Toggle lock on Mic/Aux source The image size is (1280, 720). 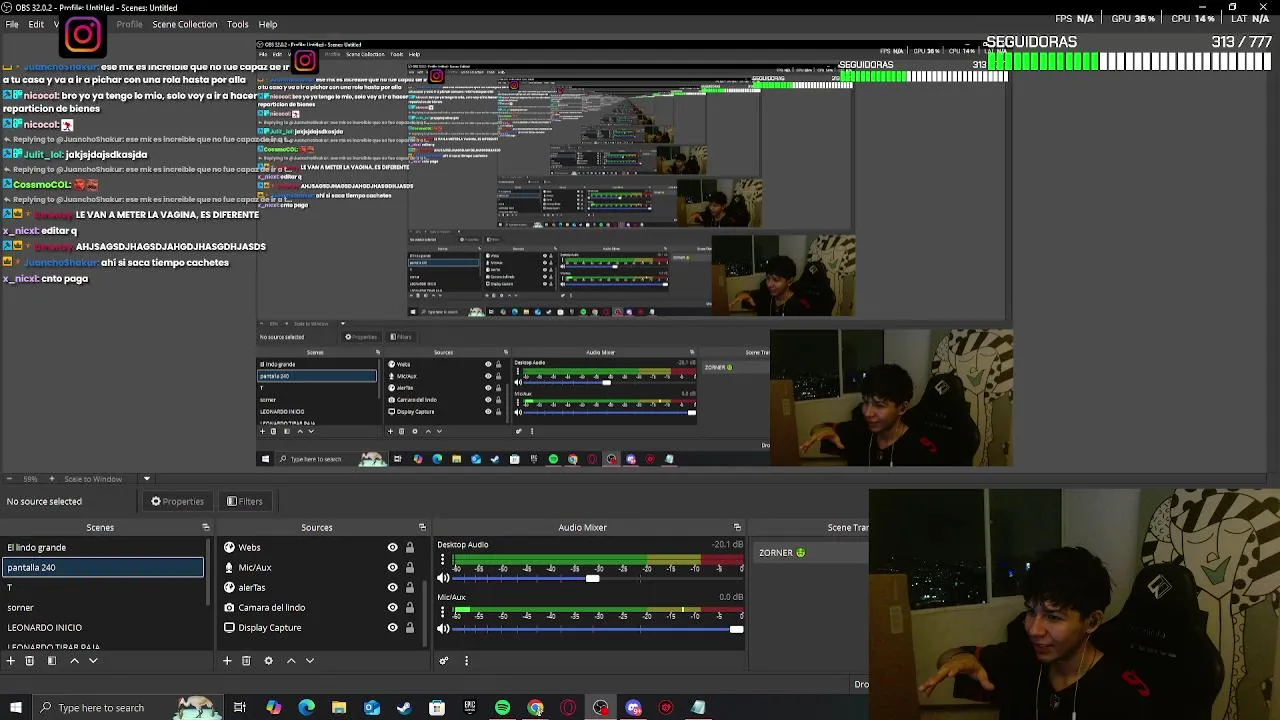click(409, 568)
